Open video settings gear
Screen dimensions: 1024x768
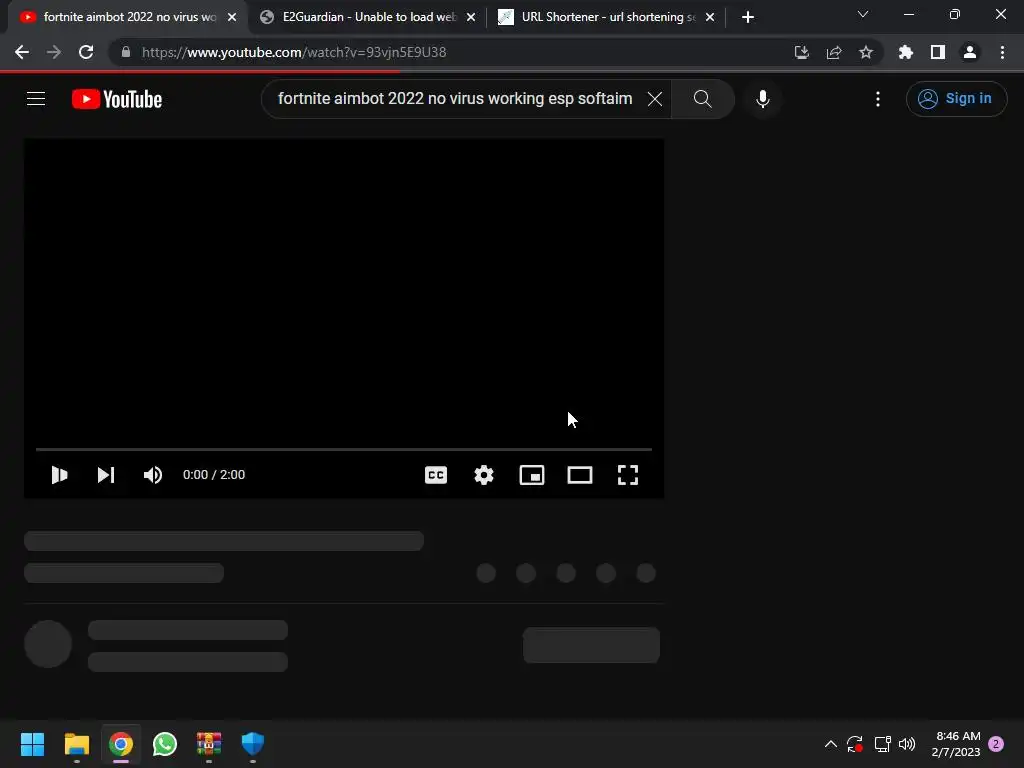484,475
